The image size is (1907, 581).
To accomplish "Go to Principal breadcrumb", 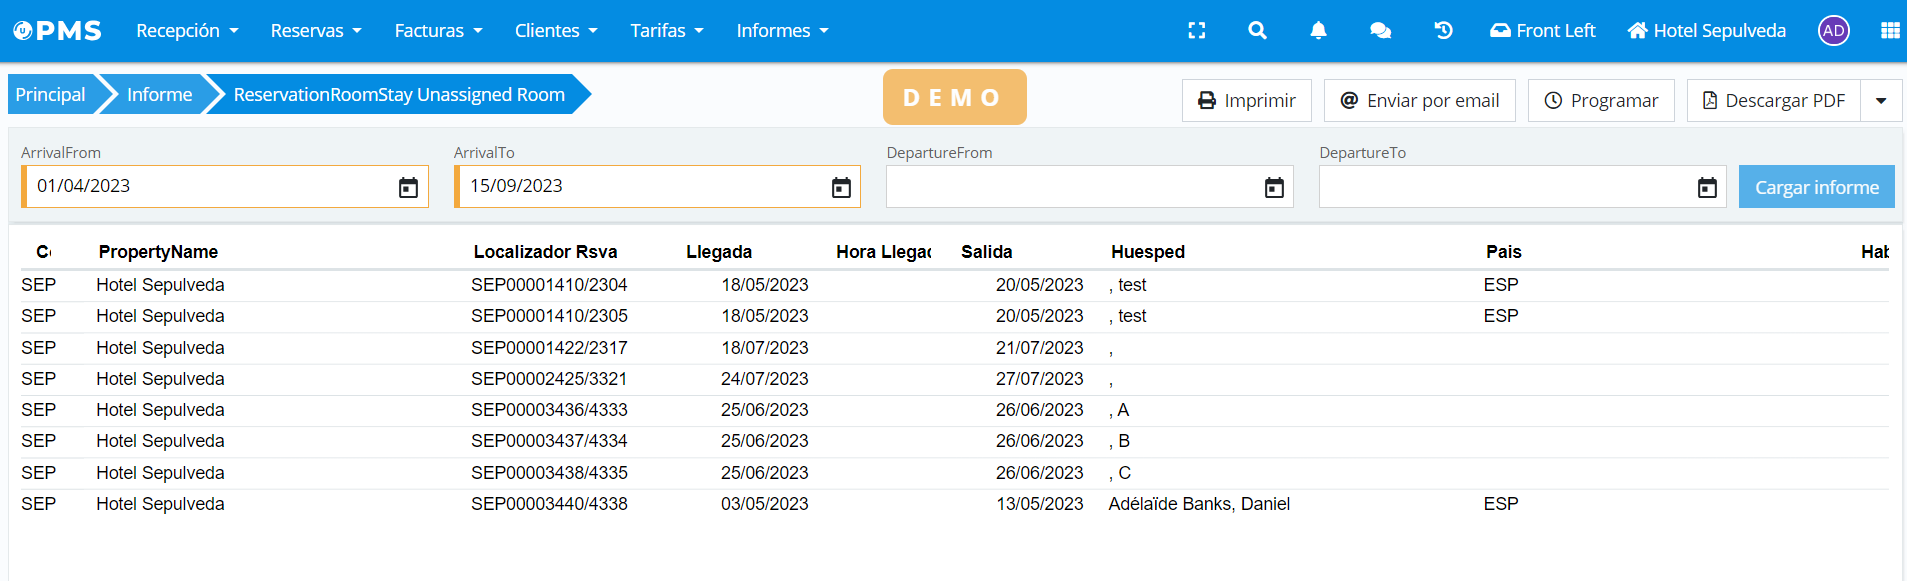I will click(51, 95).
